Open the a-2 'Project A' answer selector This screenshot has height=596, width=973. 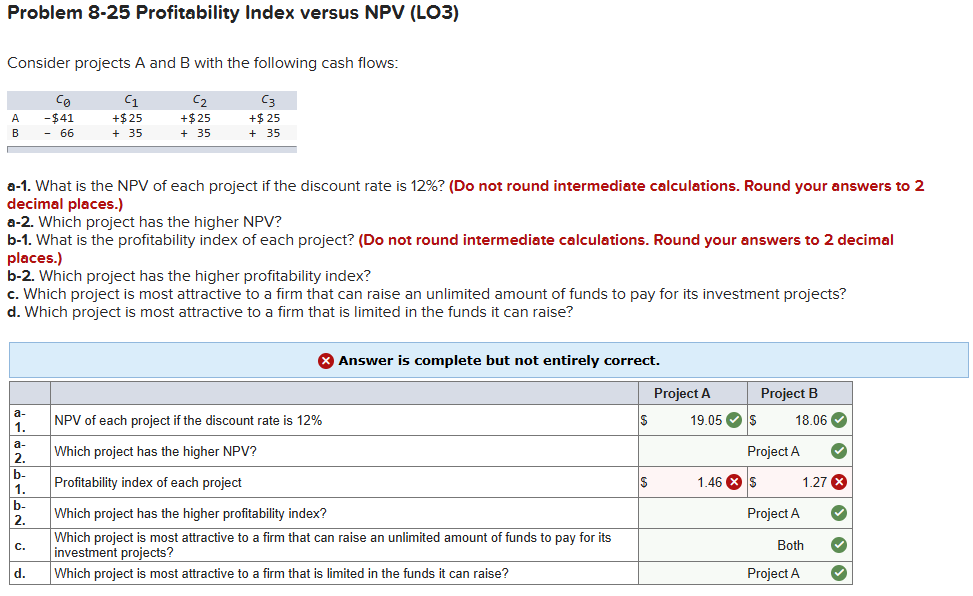[773, 451]
